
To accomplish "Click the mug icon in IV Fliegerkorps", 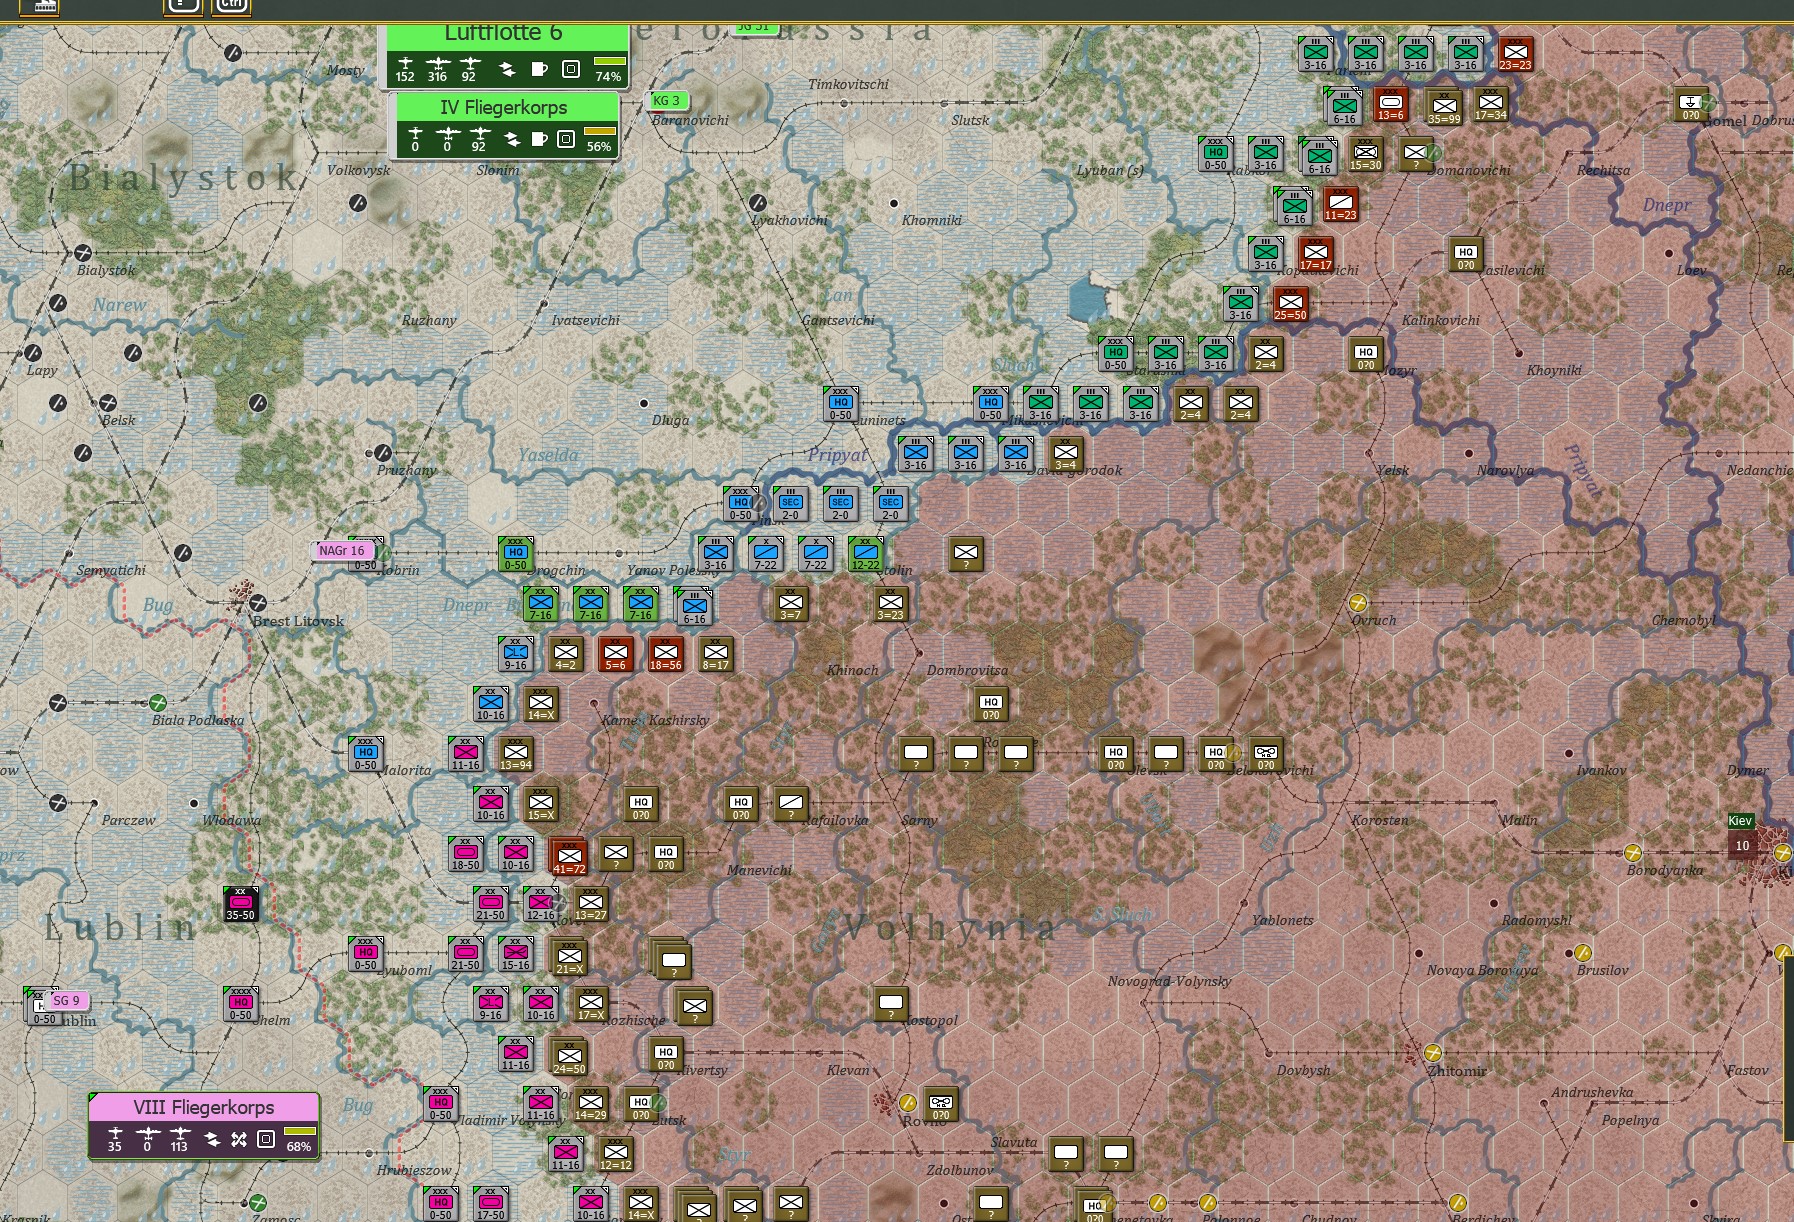I will 539,139.
